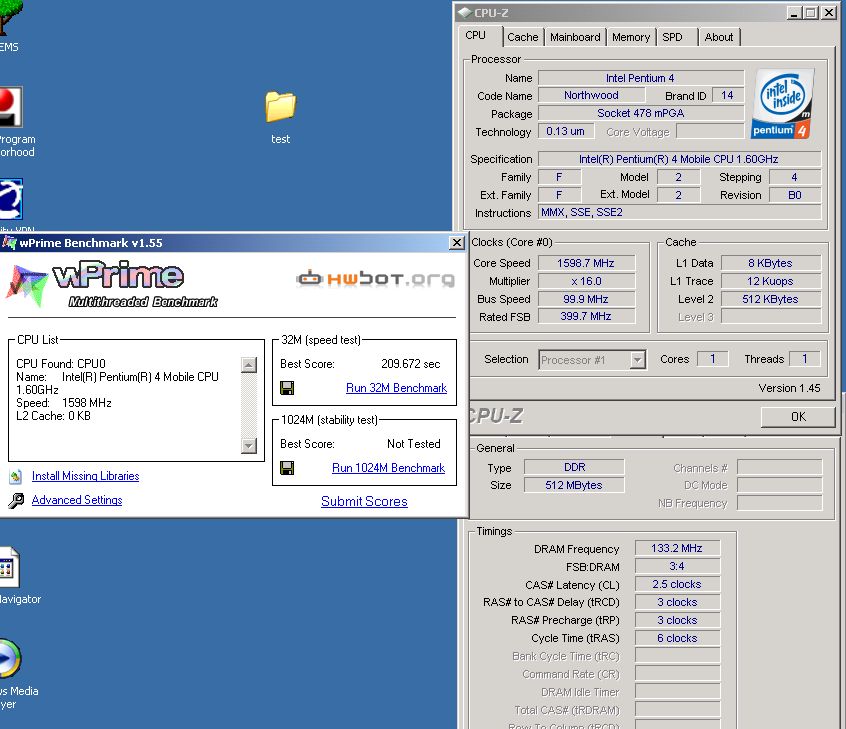Click the Specification field text
The width and height of the screenshot is (846, 729).
click(679, 159)
